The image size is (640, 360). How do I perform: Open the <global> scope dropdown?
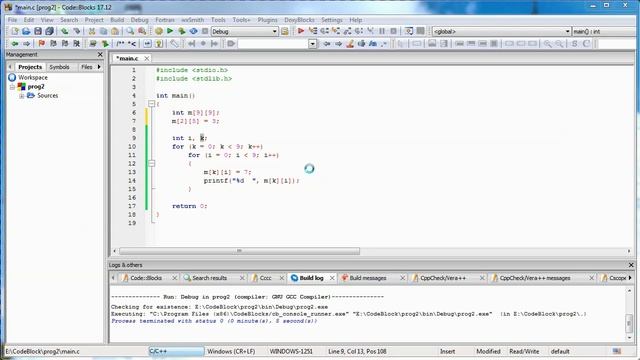click(502, 31)
